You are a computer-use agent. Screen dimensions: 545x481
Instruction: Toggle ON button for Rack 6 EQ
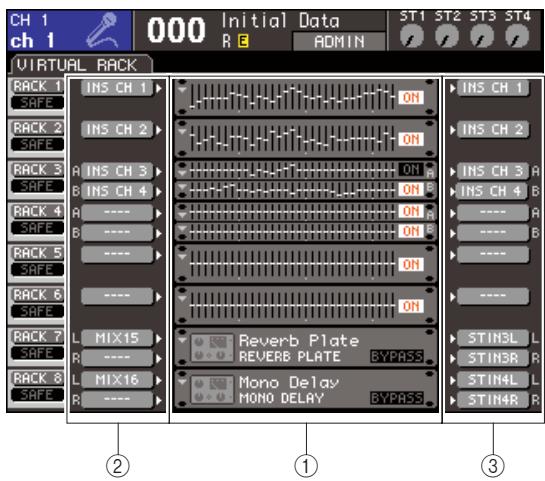coord(411,306)
